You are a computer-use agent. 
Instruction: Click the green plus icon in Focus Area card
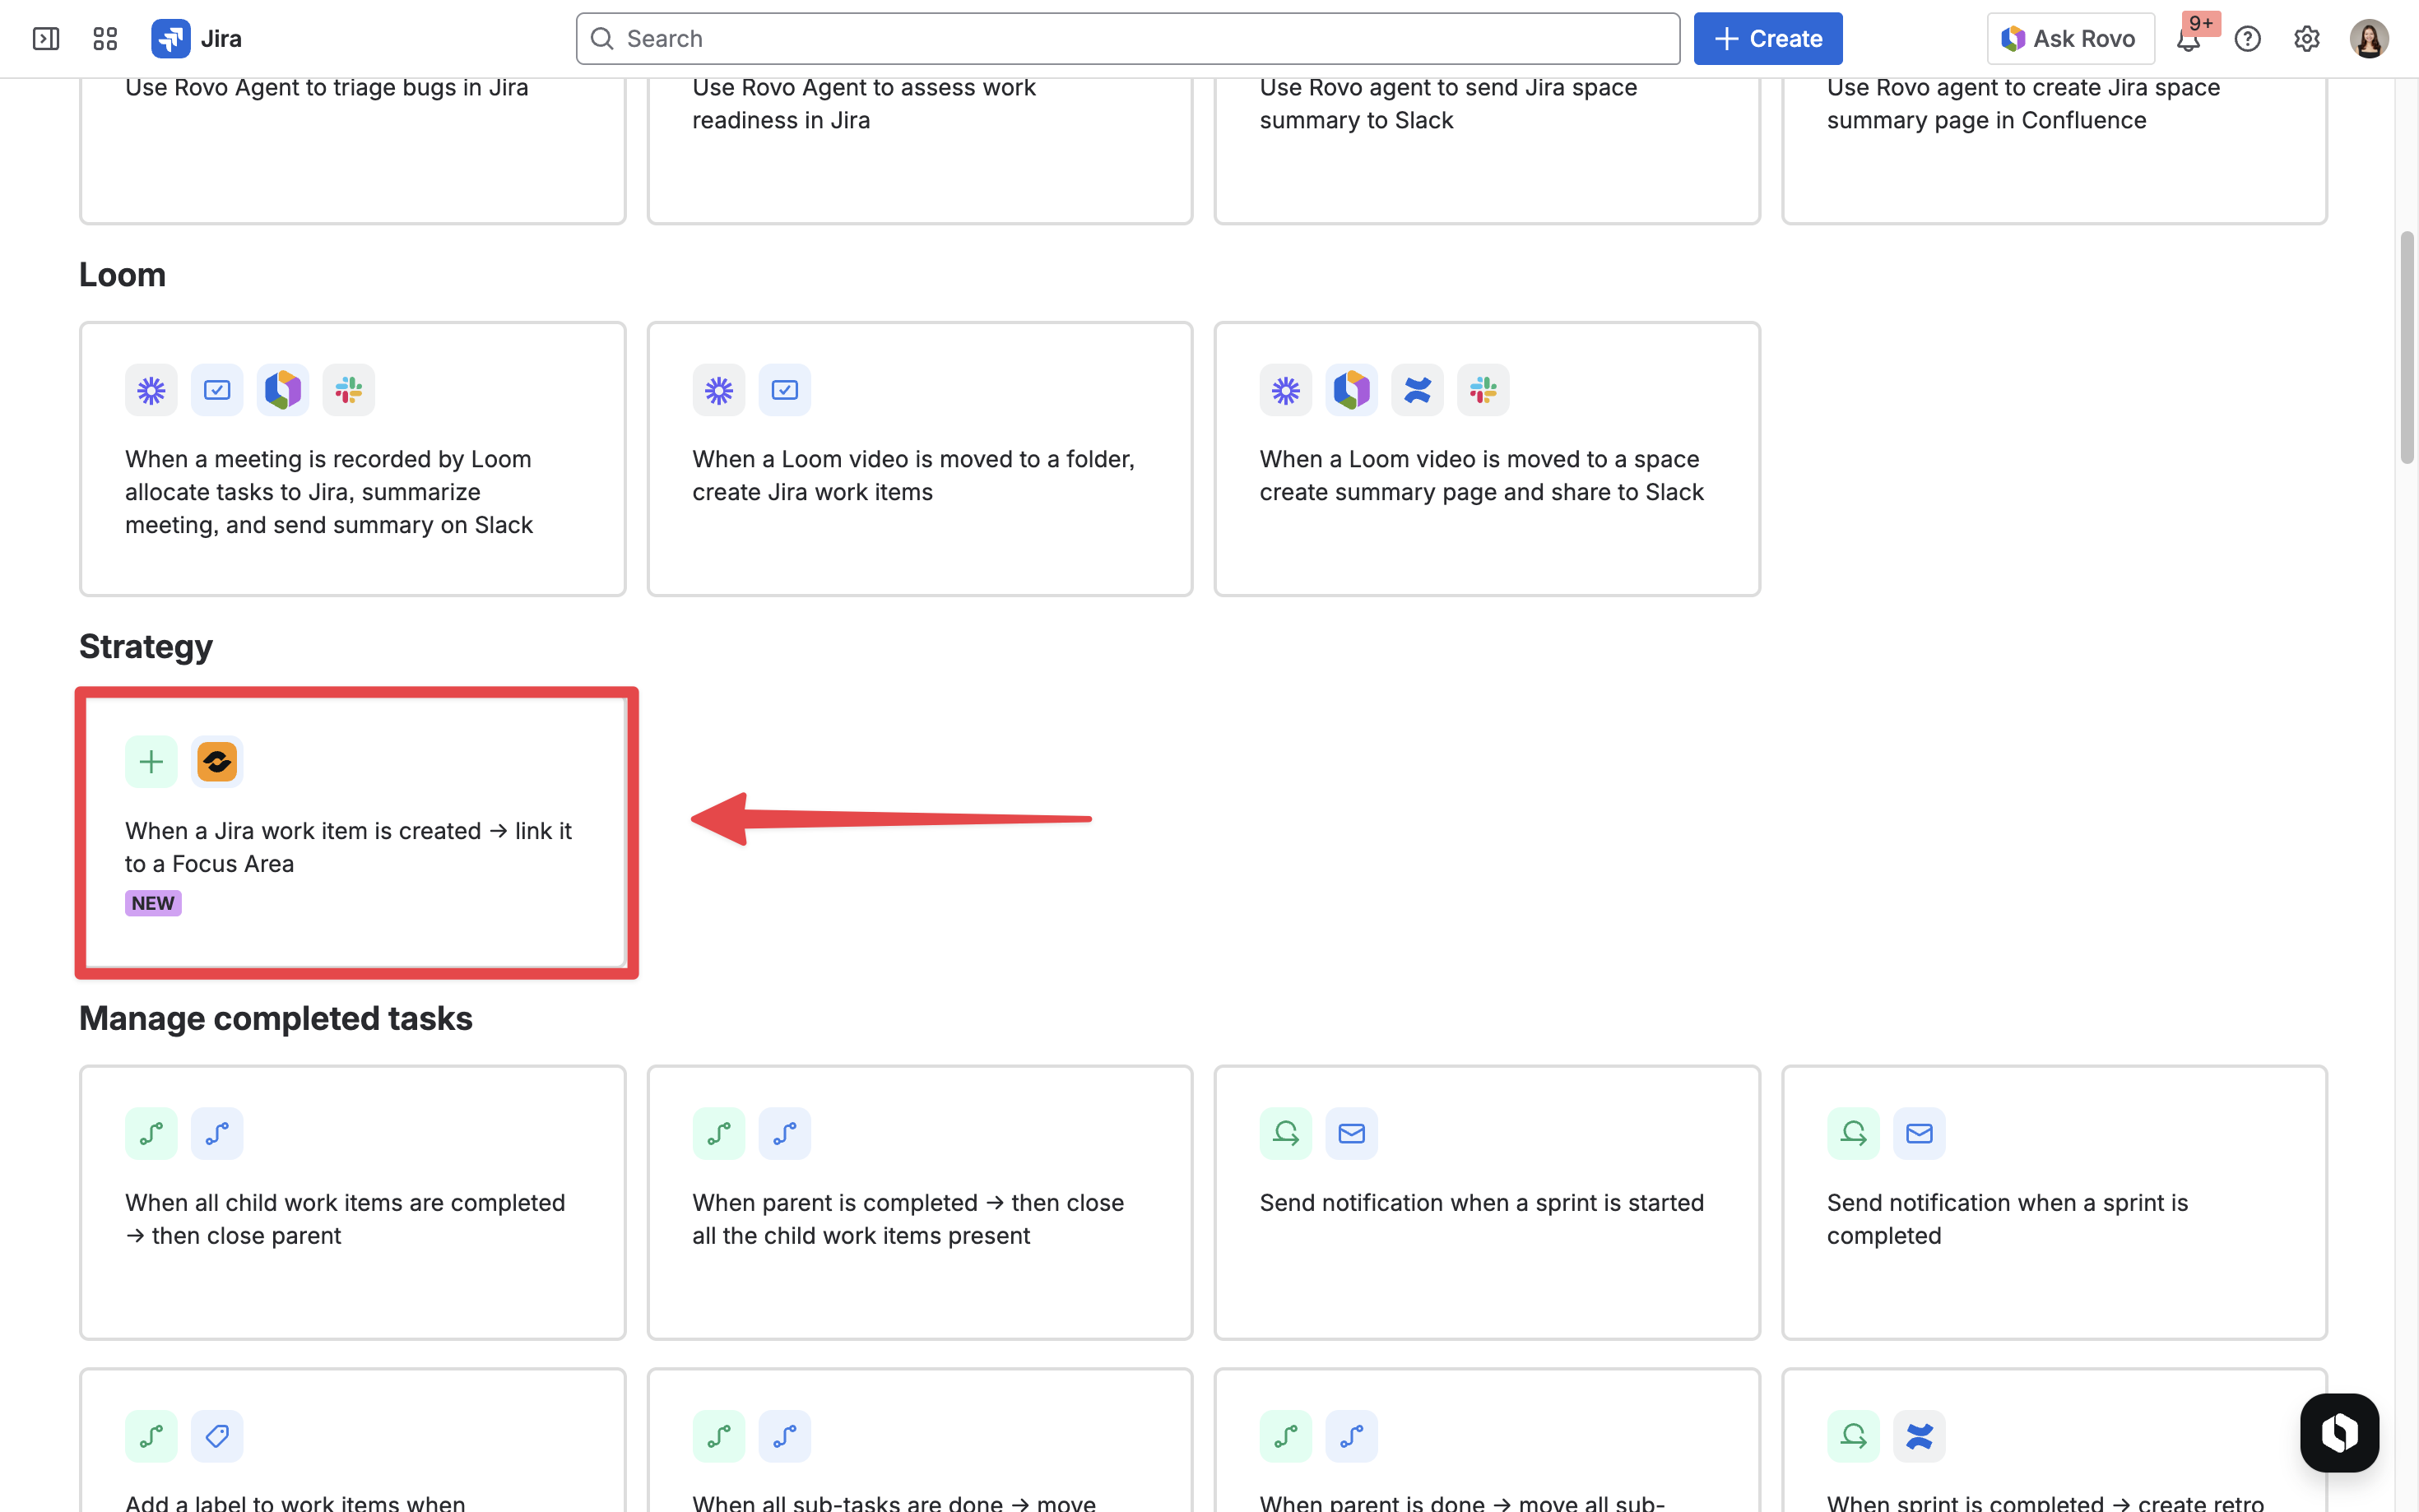click(151, 762)
